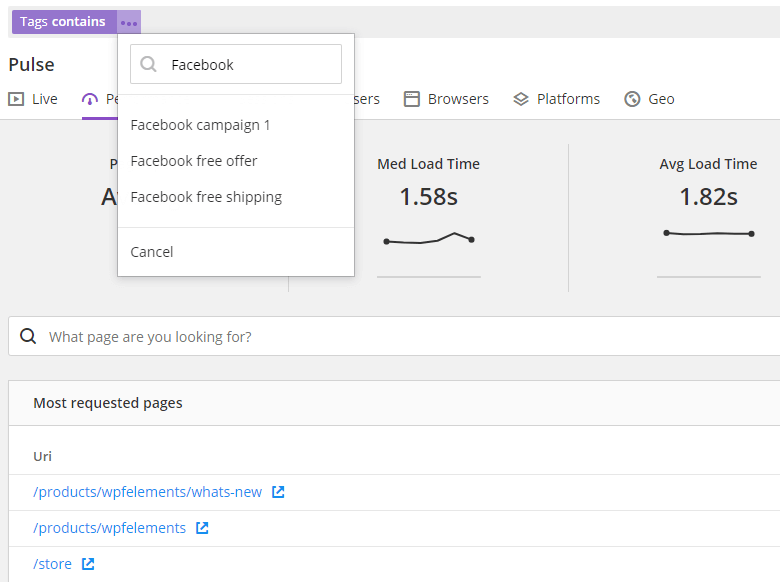Focus the Facebook tag search field
The image size is (780, 582).
[x=236, y=64]
